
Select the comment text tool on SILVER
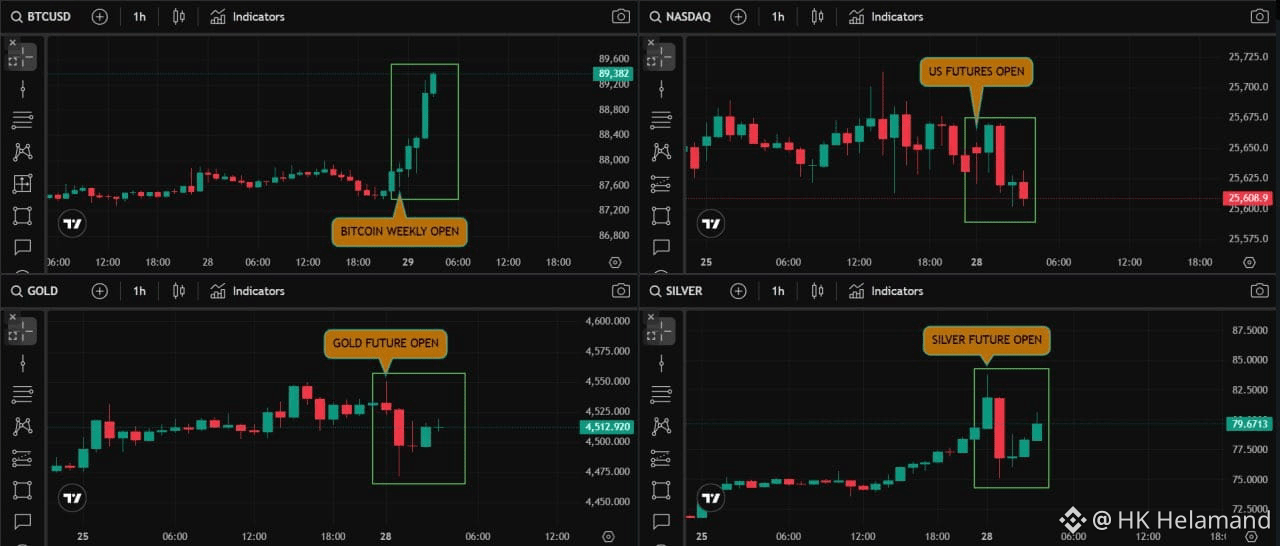pos(660,521)
